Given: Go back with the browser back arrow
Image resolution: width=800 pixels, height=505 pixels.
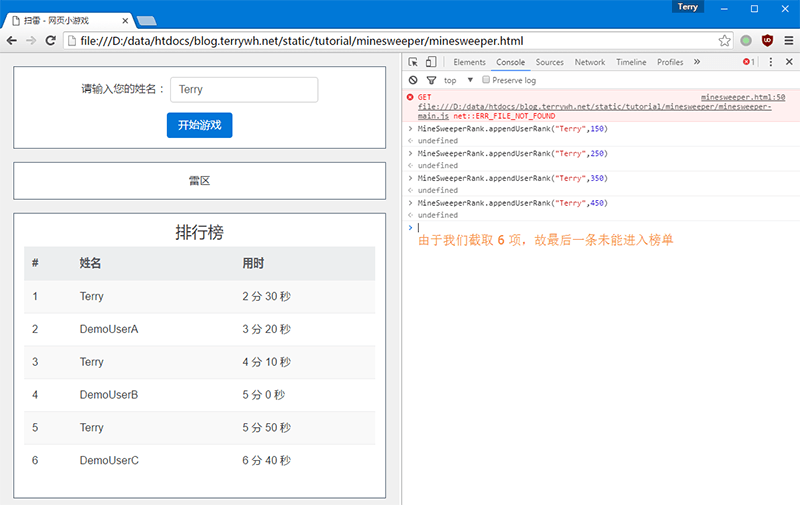Looking at the screenshot, I should (x=11, y=41).
